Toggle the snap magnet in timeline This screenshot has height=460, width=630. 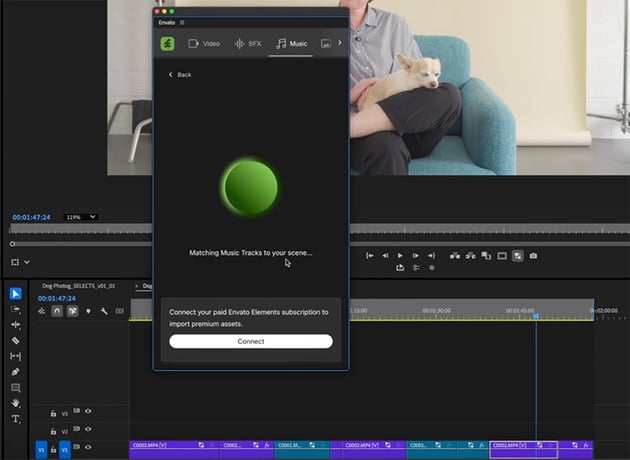coord(57,311)
